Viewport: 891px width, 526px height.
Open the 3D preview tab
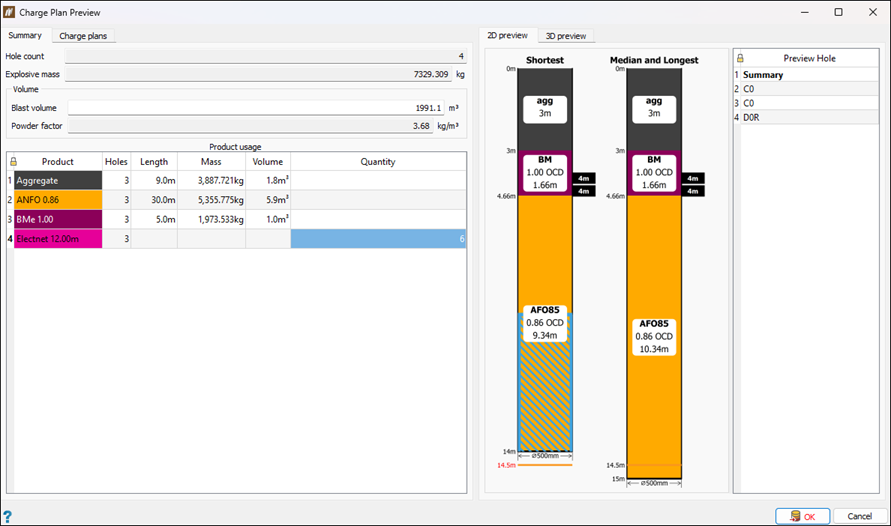click(x=565, y=36)
